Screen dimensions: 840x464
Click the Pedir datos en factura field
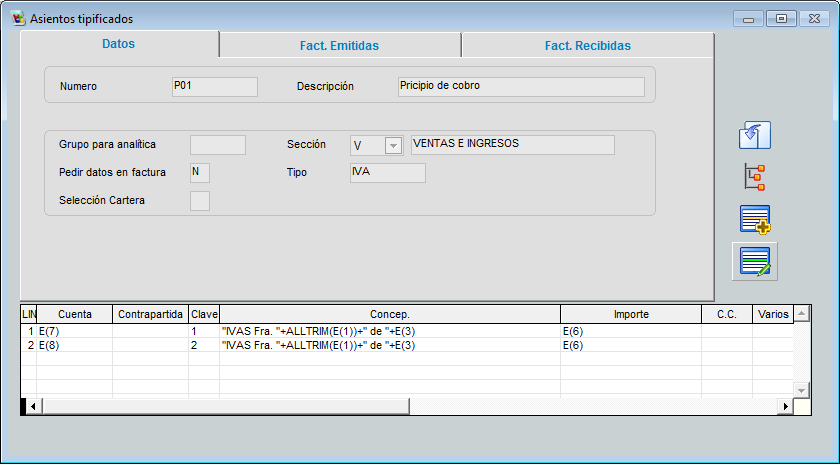coord(200,173)
